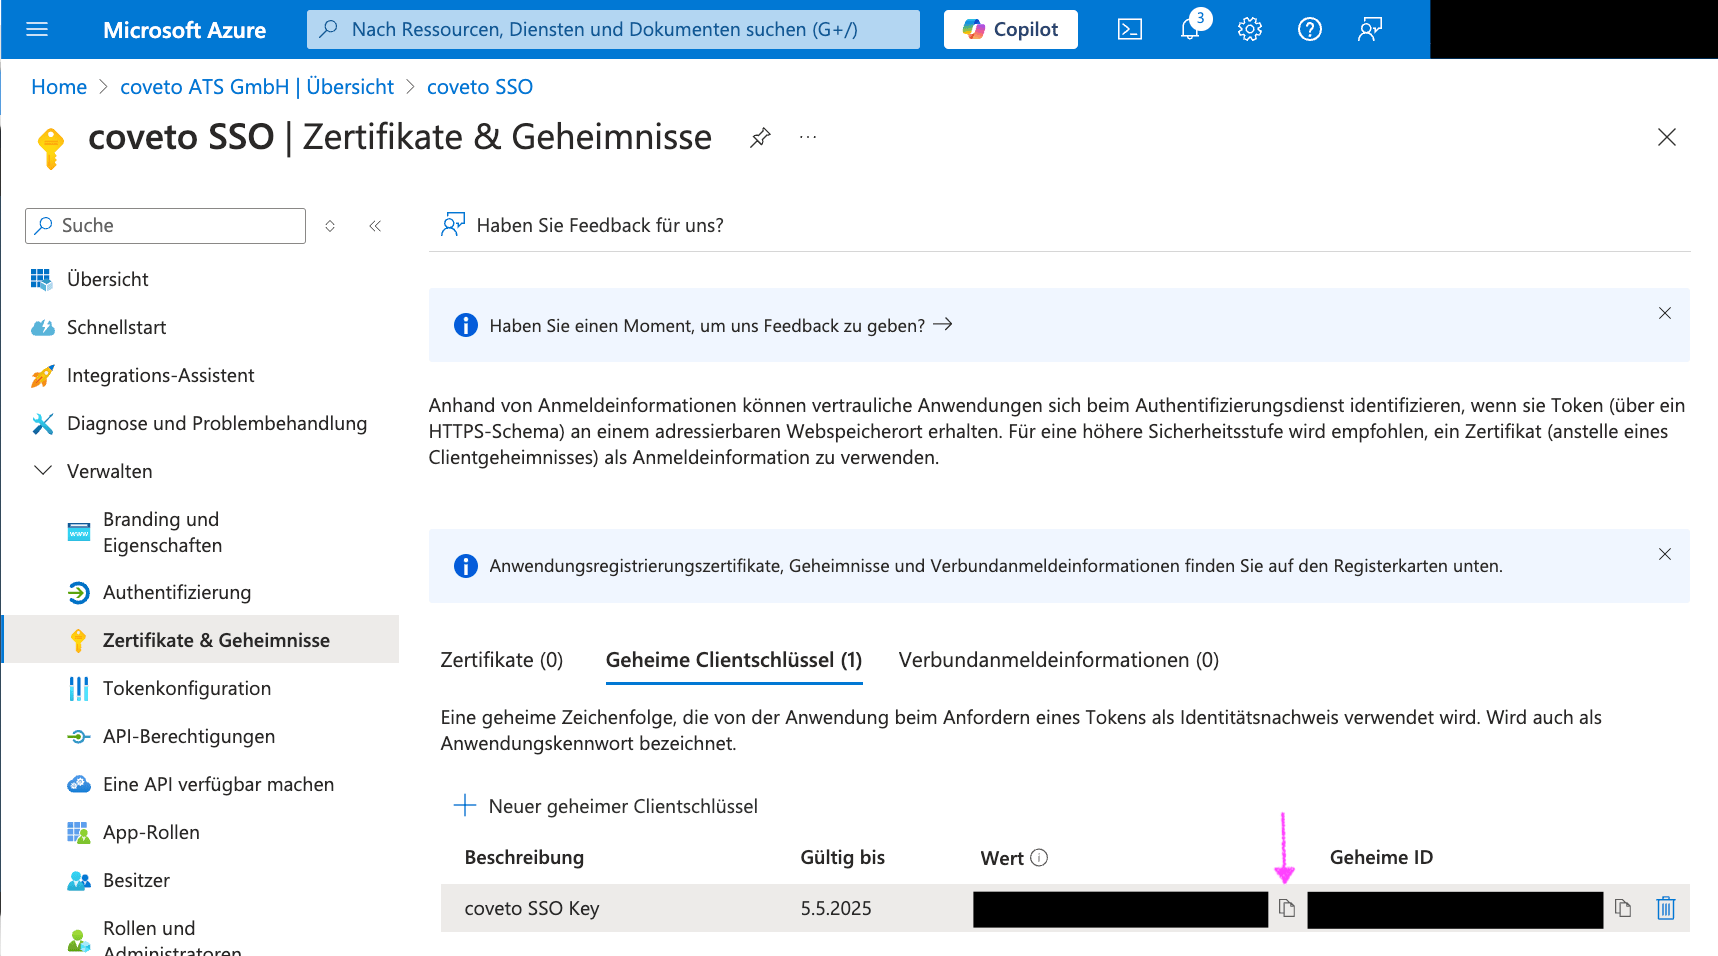Close the Zertifikate & Geheimnisse blade
The image size is (1718, 956).
[1667, 137]
